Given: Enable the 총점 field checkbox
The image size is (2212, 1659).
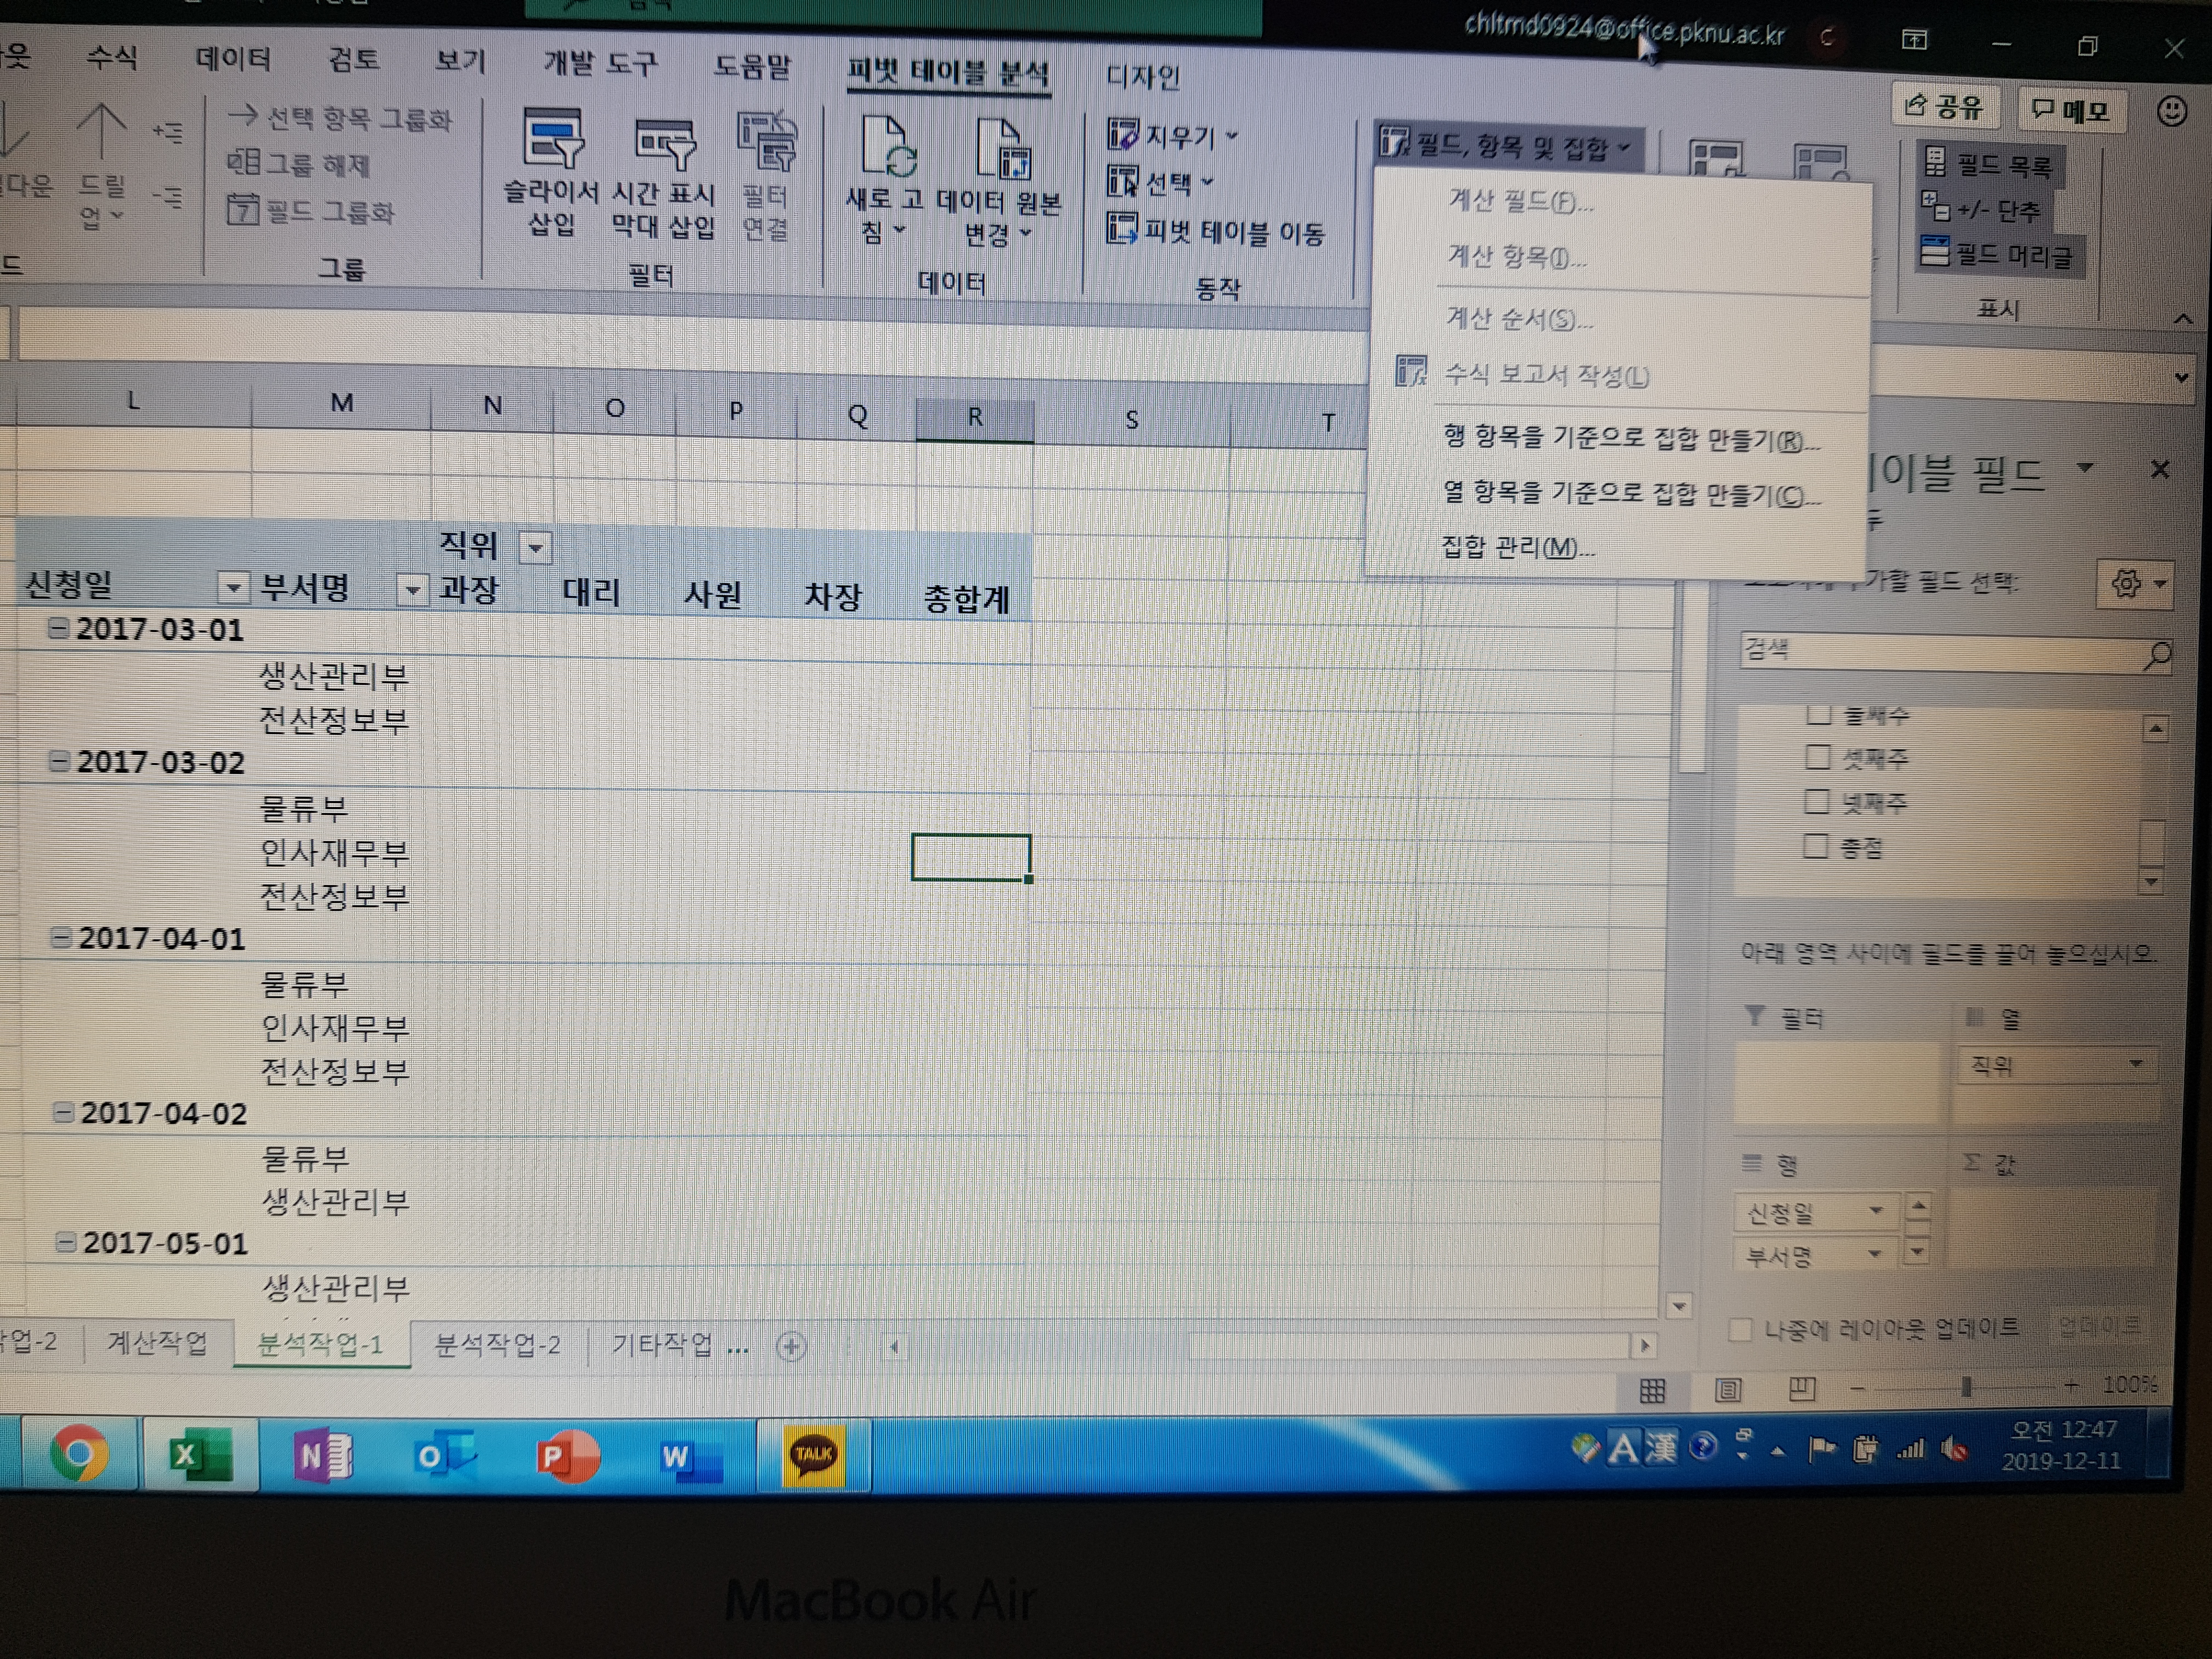Looking at the screenshot, I should pyautogui.click(x=1815, y=846).
